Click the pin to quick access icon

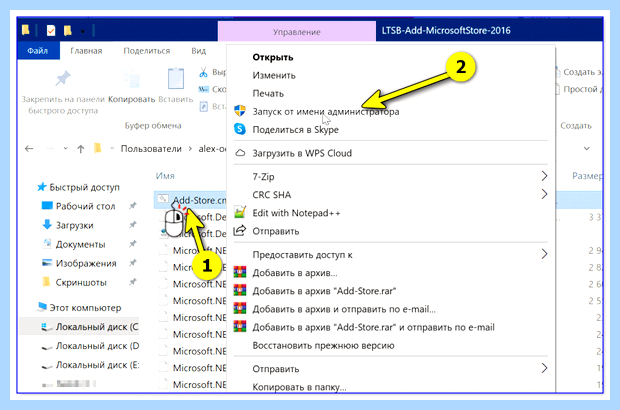62,78
